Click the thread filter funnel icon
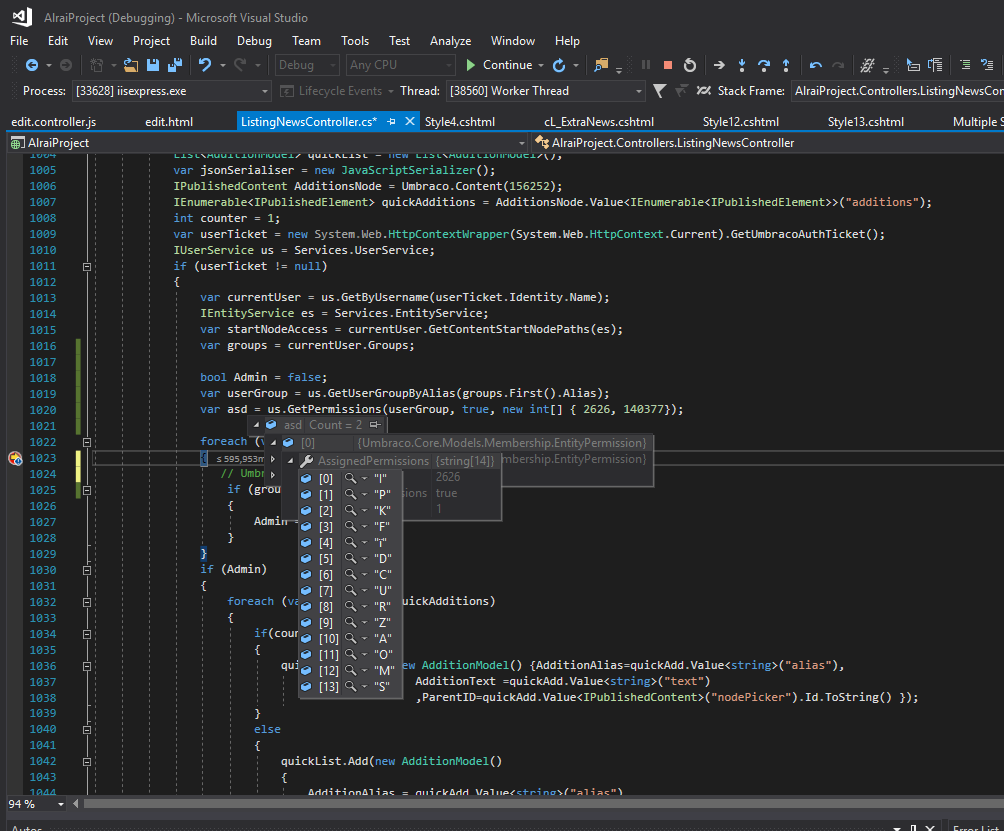The image size is (1004, 831). tap(660, 91)
